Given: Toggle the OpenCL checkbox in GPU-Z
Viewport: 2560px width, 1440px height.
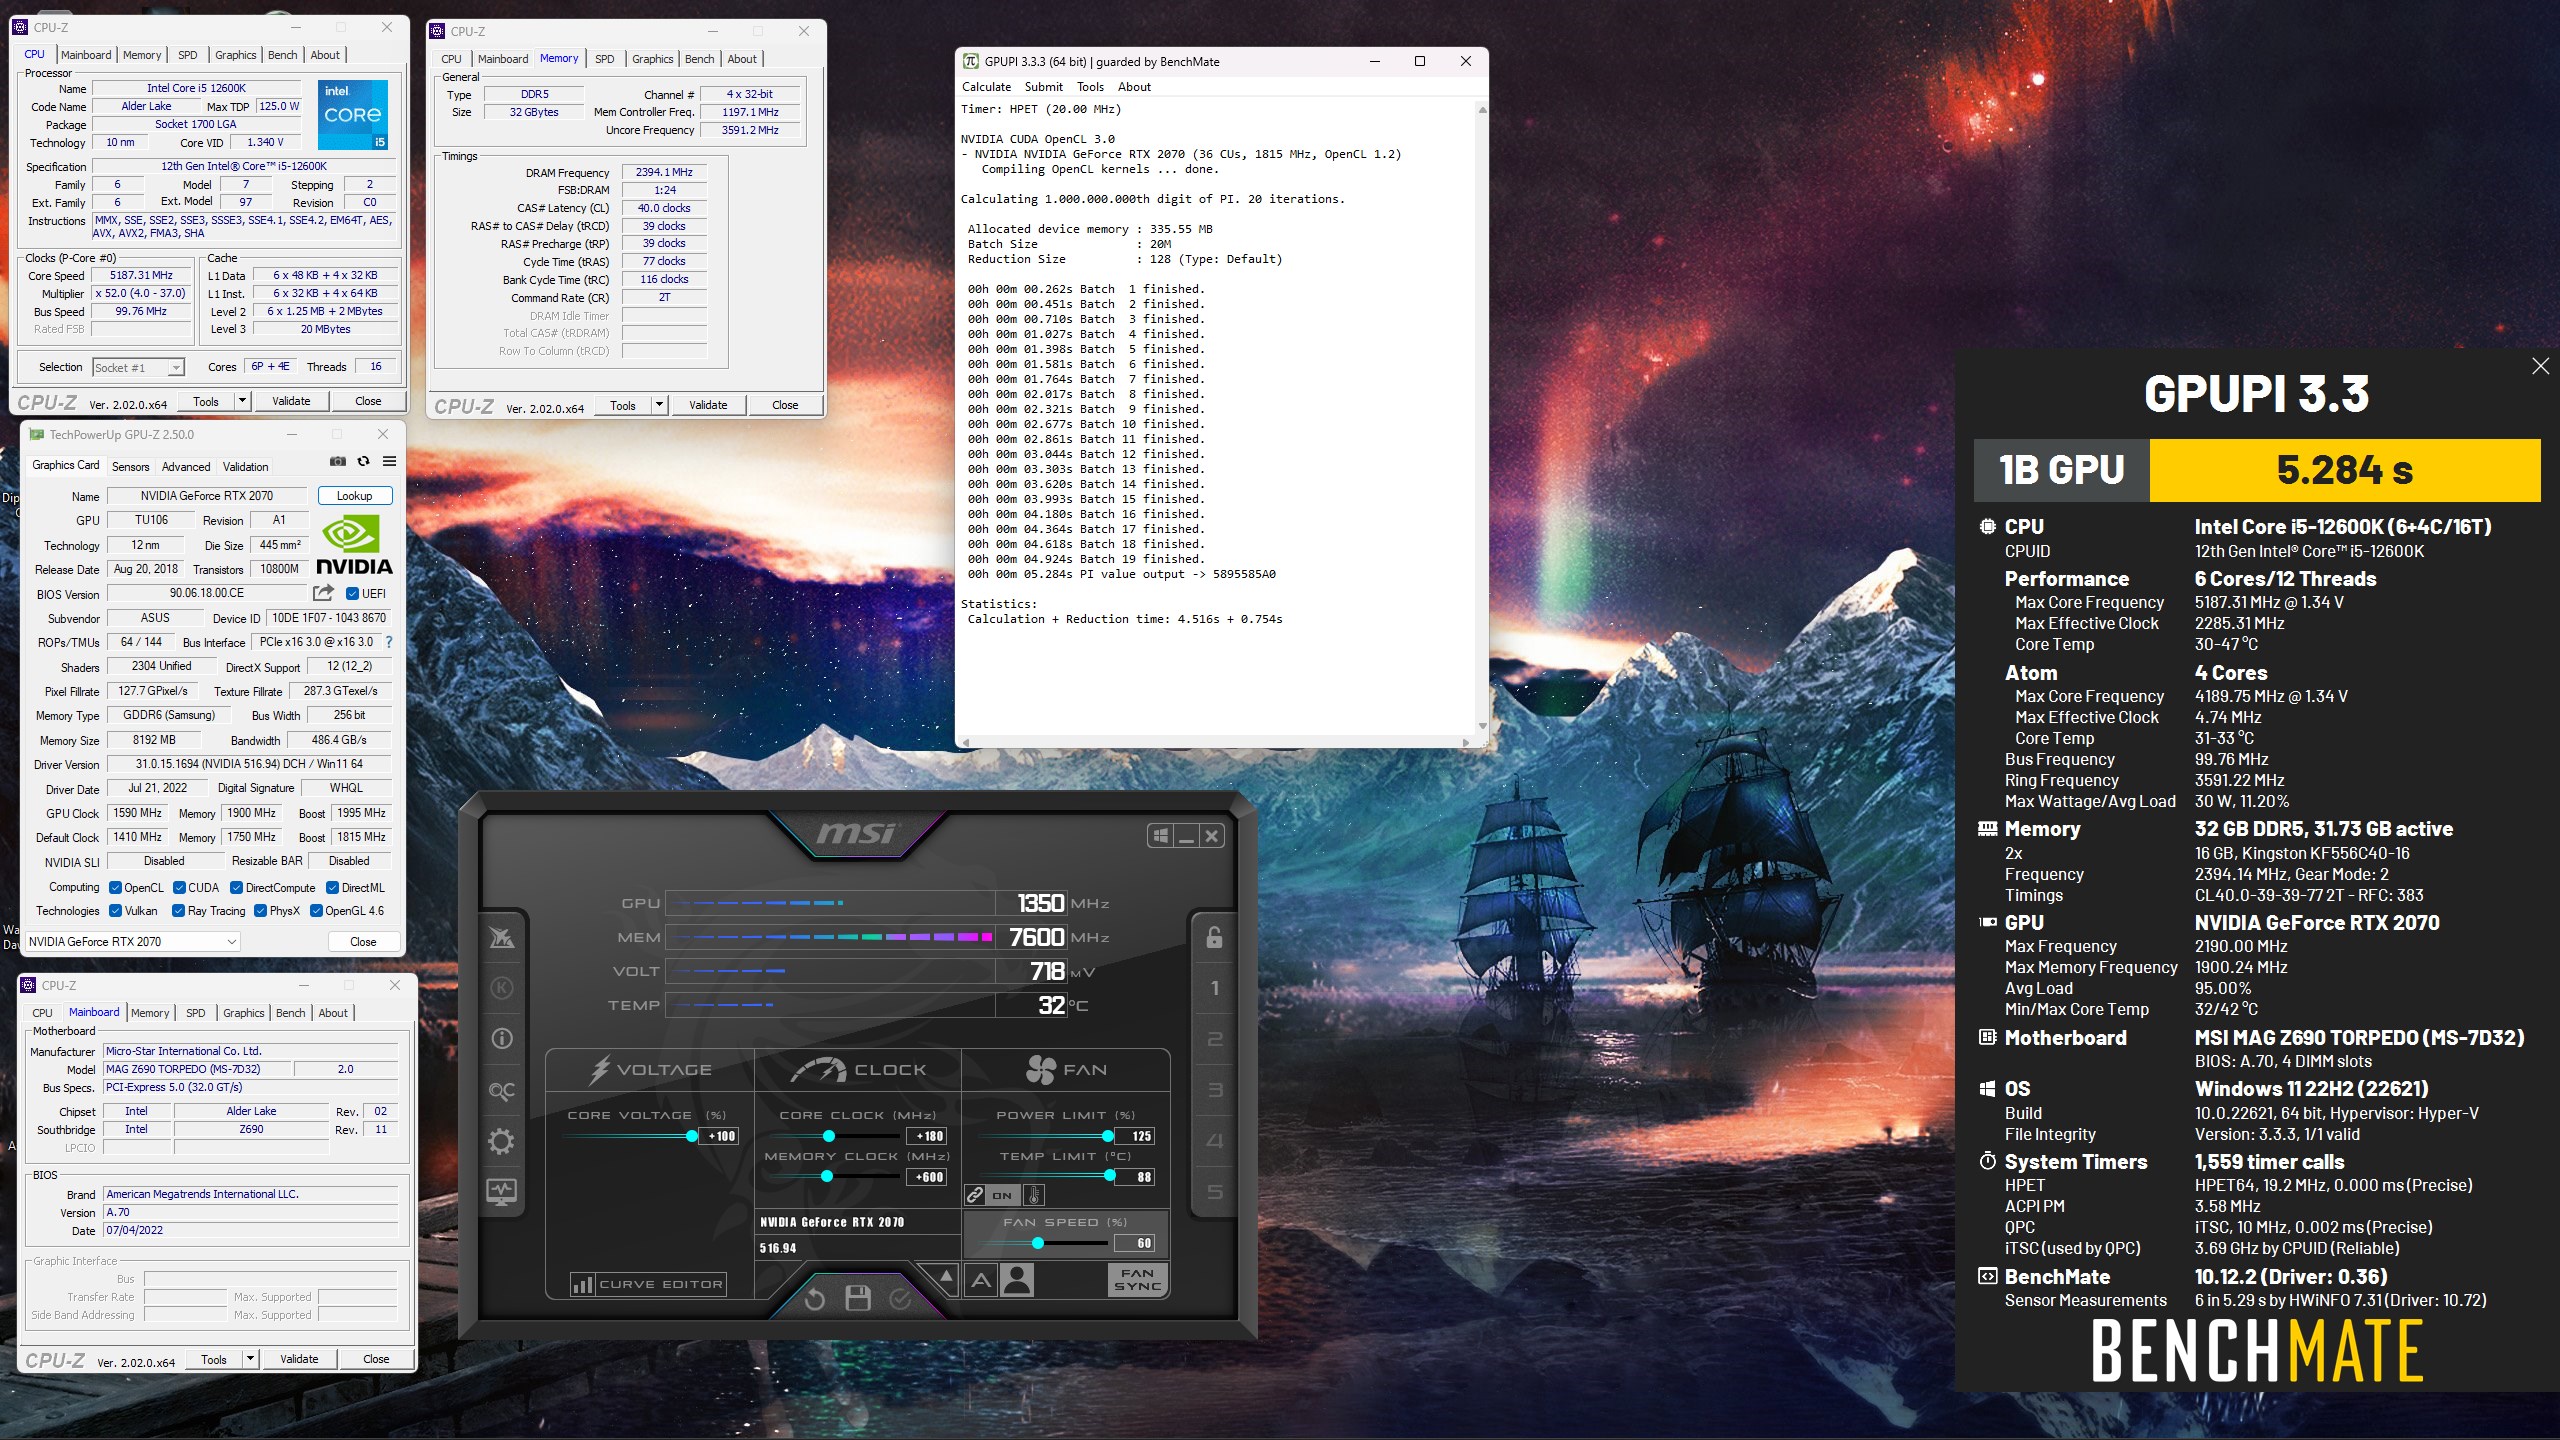Looking at the screenshot, I should pyautogui.click(x=116, y=888).
